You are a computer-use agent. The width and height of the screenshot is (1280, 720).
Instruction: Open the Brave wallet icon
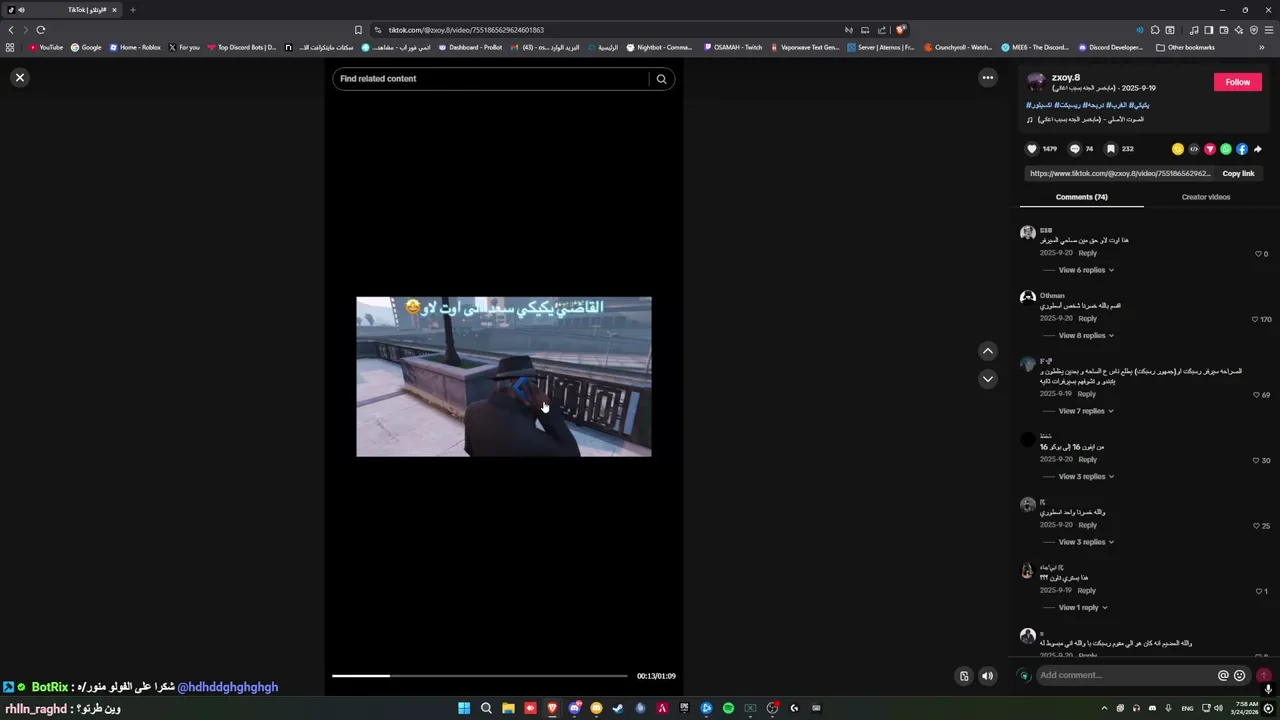(1223, 30)
